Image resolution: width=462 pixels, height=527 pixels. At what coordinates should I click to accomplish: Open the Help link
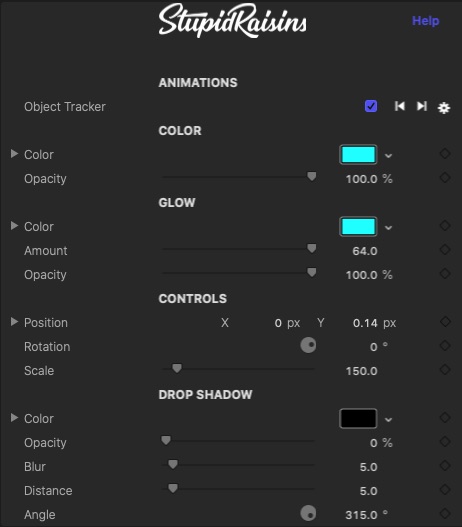pyautogui.click(x=425, y=21)
